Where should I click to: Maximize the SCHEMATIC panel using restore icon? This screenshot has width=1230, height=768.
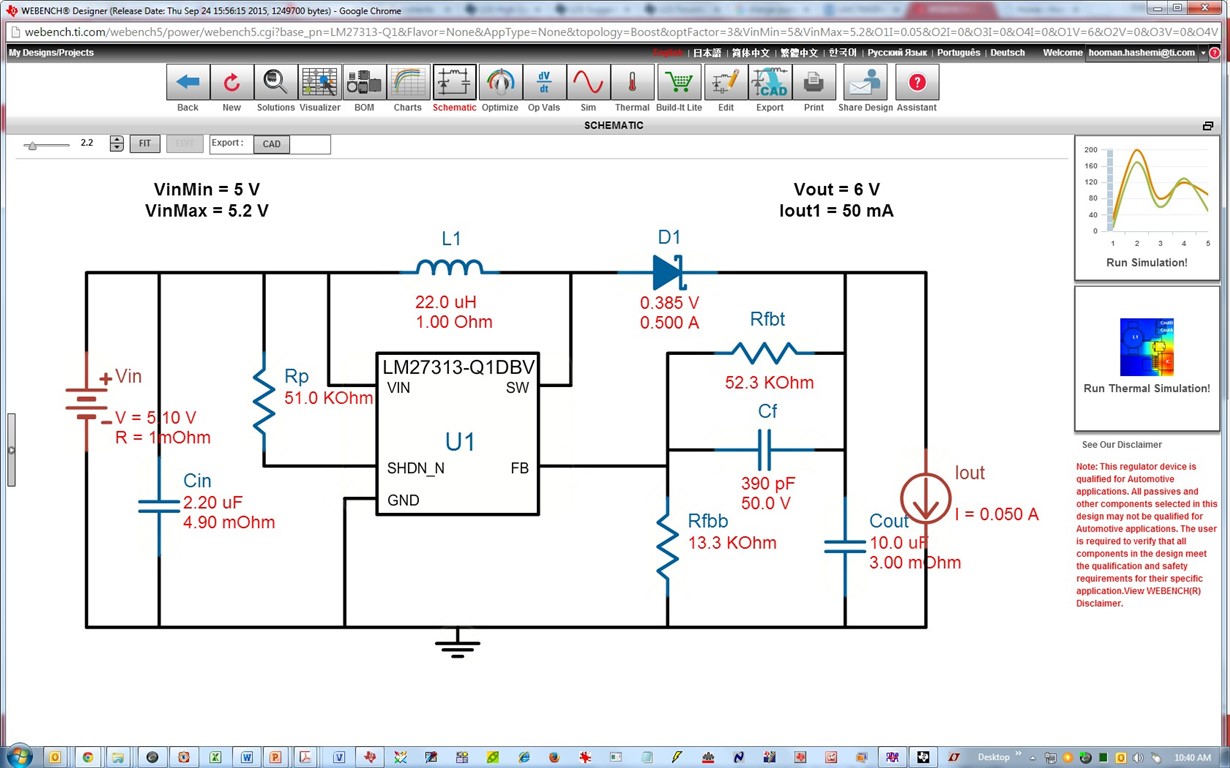click(x=1208, y=126)
